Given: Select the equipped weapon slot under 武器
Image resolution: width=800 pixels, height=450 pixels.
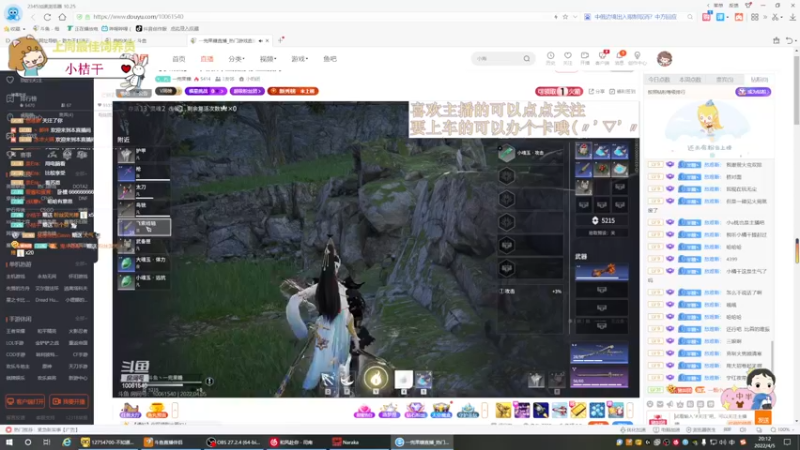Looking at the screenshot, I should point(602,271).
